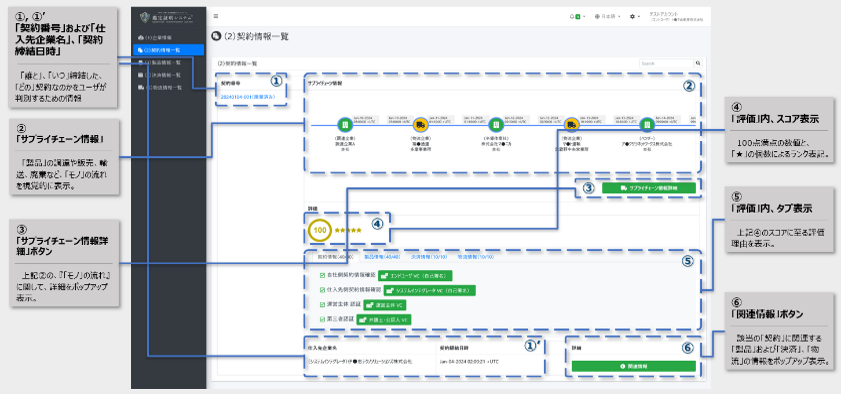Click the green building node labeled (ベンダー)
Image resolution: width=841 pixels, height=395 pixels.
pos(647,125)
